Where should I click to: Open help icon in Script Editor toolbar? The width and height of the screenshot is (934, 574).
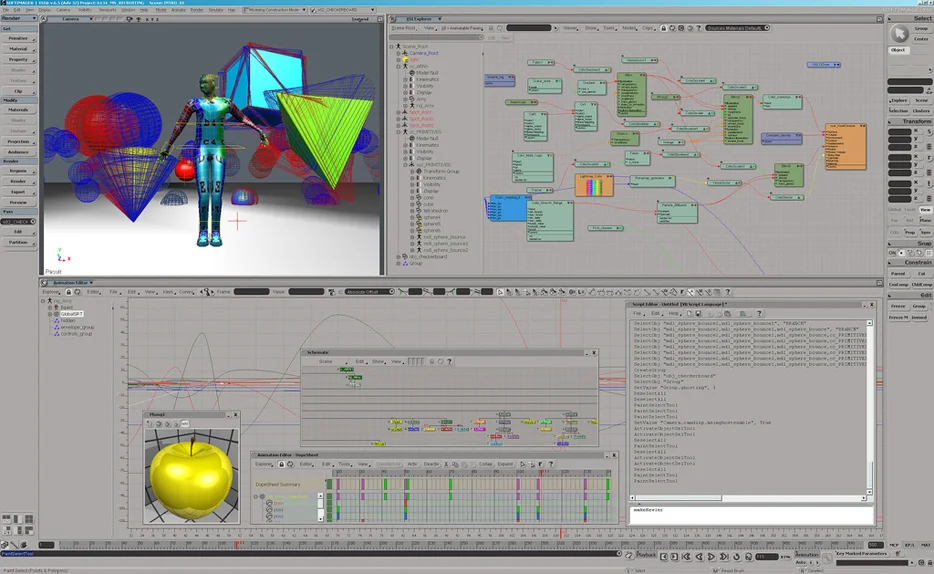pos(759,314)
